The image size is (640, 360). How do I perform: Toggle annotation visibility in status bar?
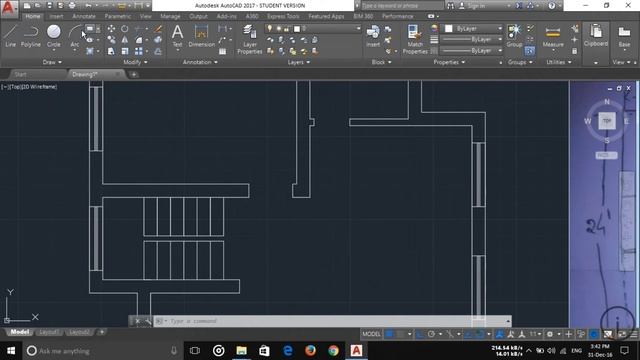500,334
